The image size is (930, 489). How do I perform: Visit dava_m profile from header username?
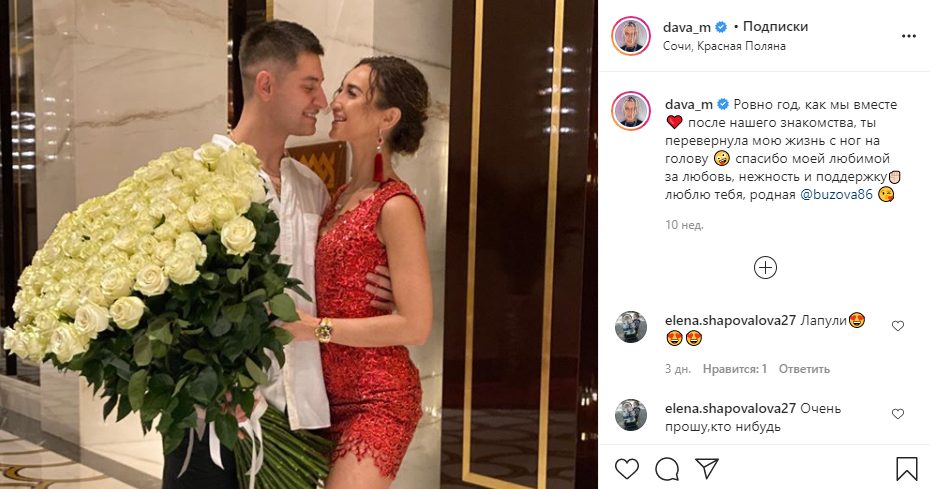(687, 27)
